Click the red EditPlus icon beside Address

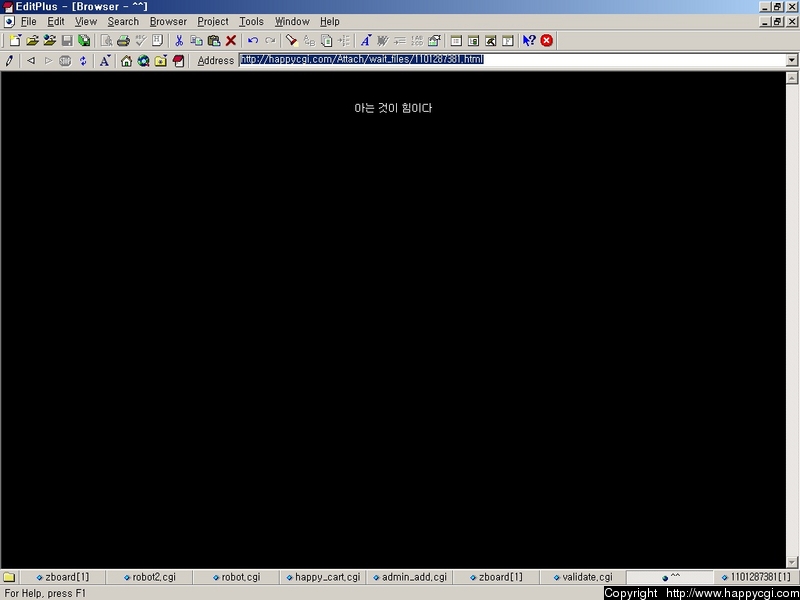178,61
